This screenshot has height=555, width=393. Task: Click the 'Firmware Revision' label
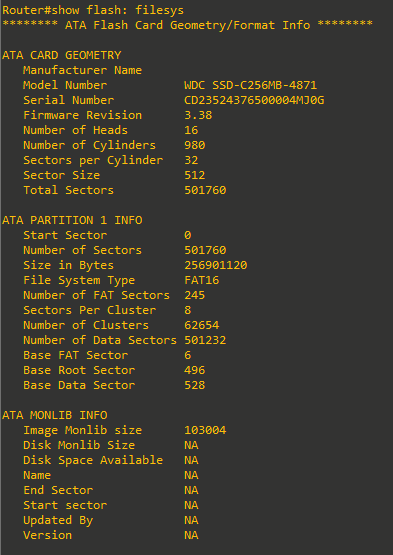(82, 115)
